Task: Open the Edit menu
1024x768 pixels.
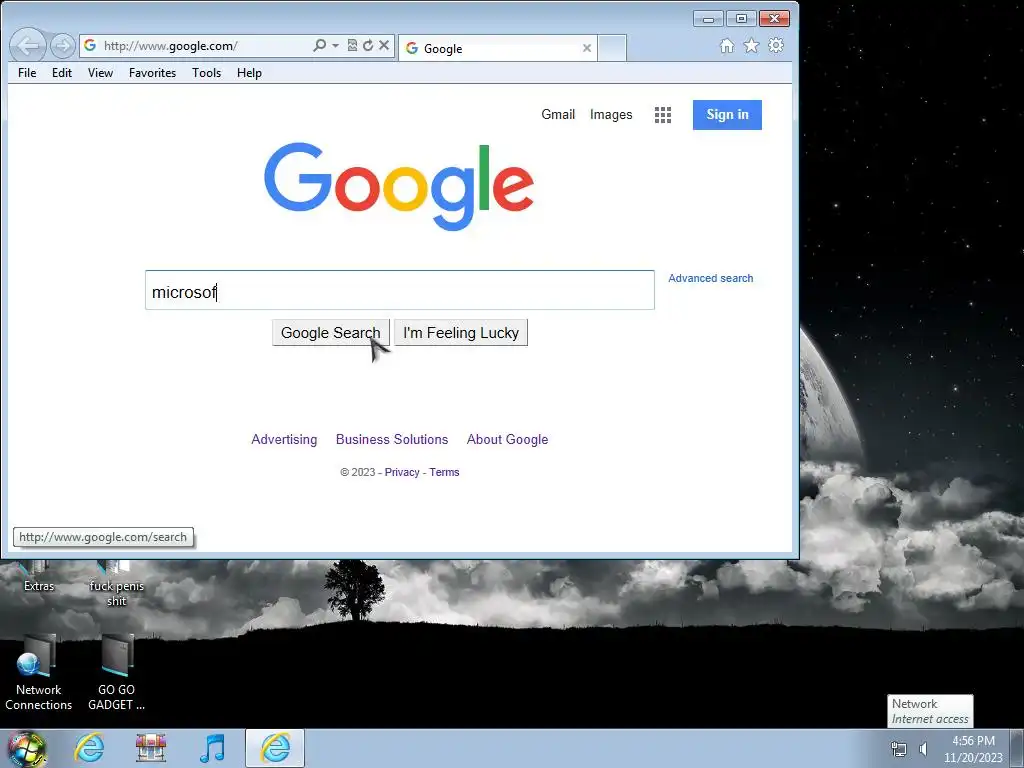Action: click(x=62, y=73)
